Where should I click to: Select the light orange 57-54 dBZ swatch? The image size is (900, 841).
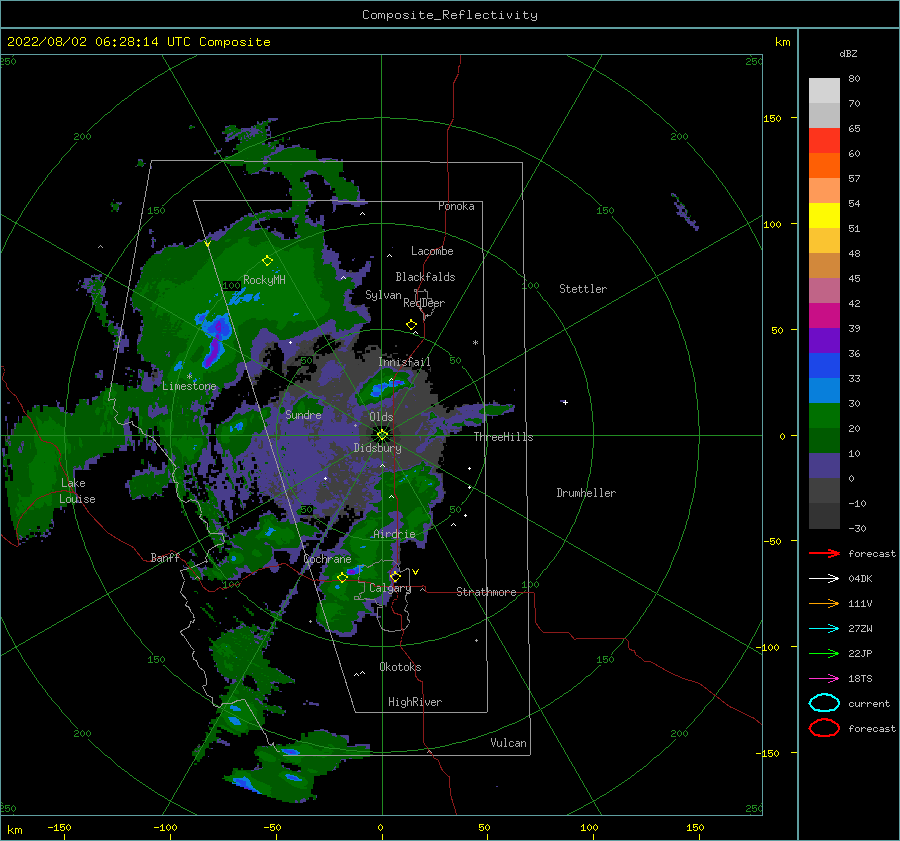click(824, 191)
